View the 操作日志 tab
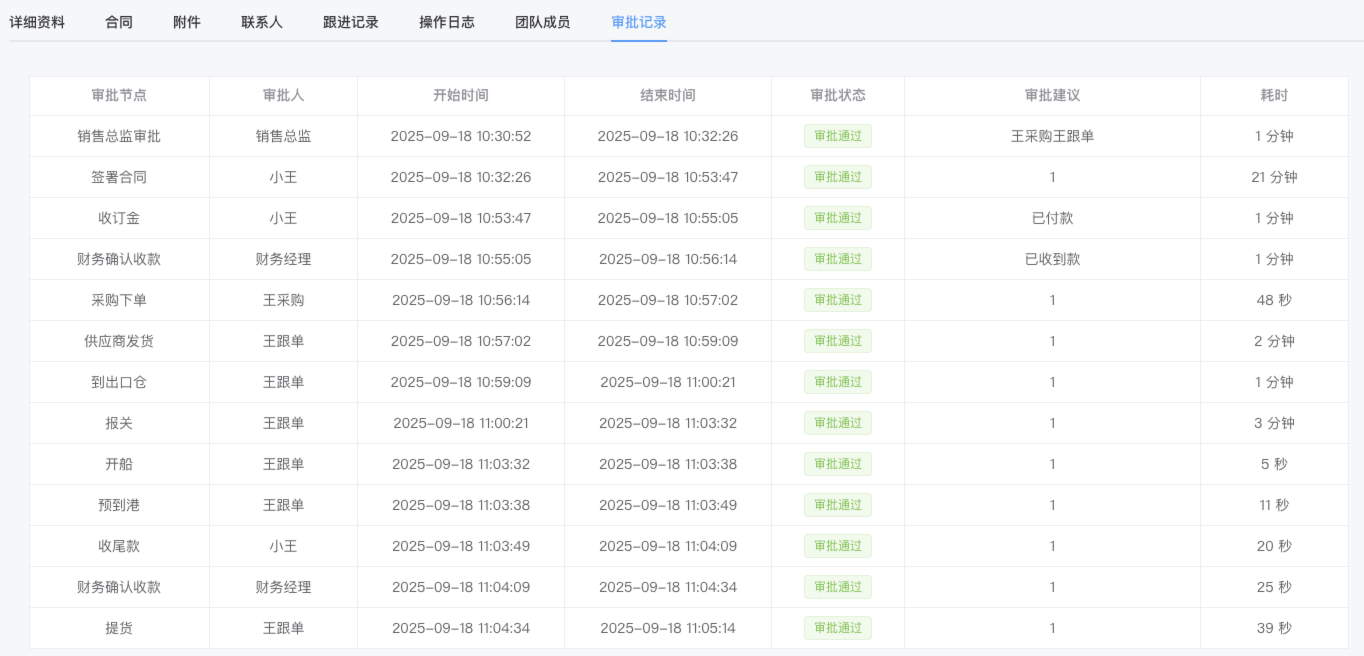1364x656 pixels. tap(447, 22)
